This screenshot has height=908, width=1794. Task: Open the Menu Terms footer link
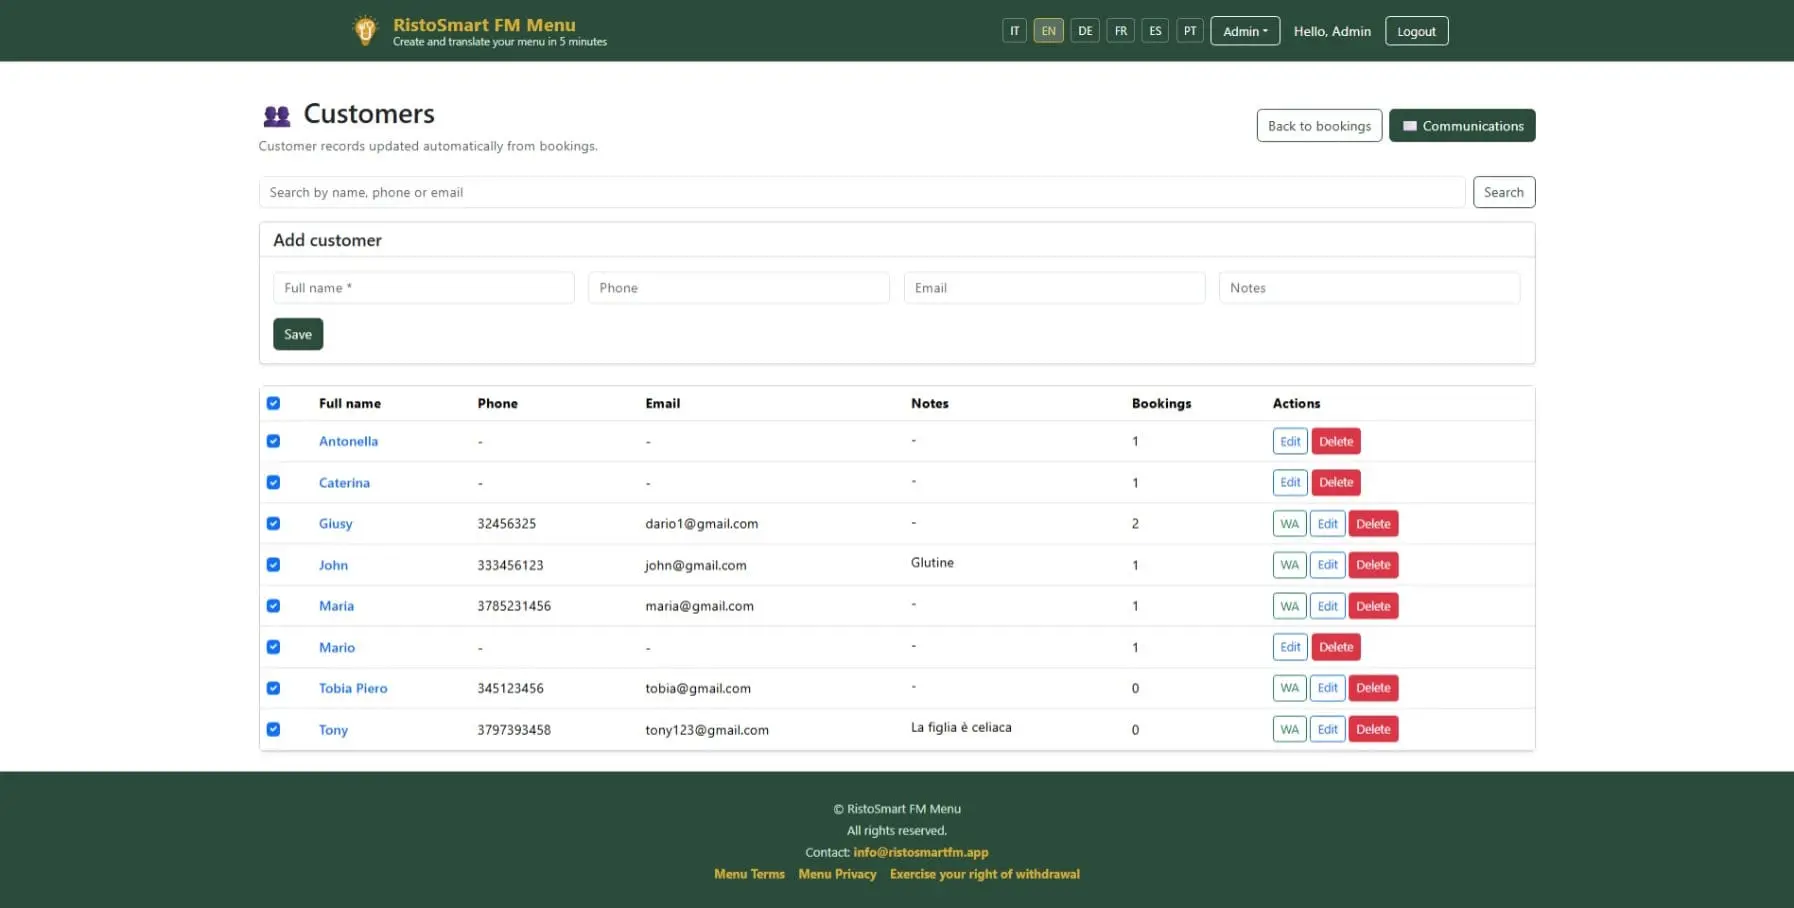[749, 874]
